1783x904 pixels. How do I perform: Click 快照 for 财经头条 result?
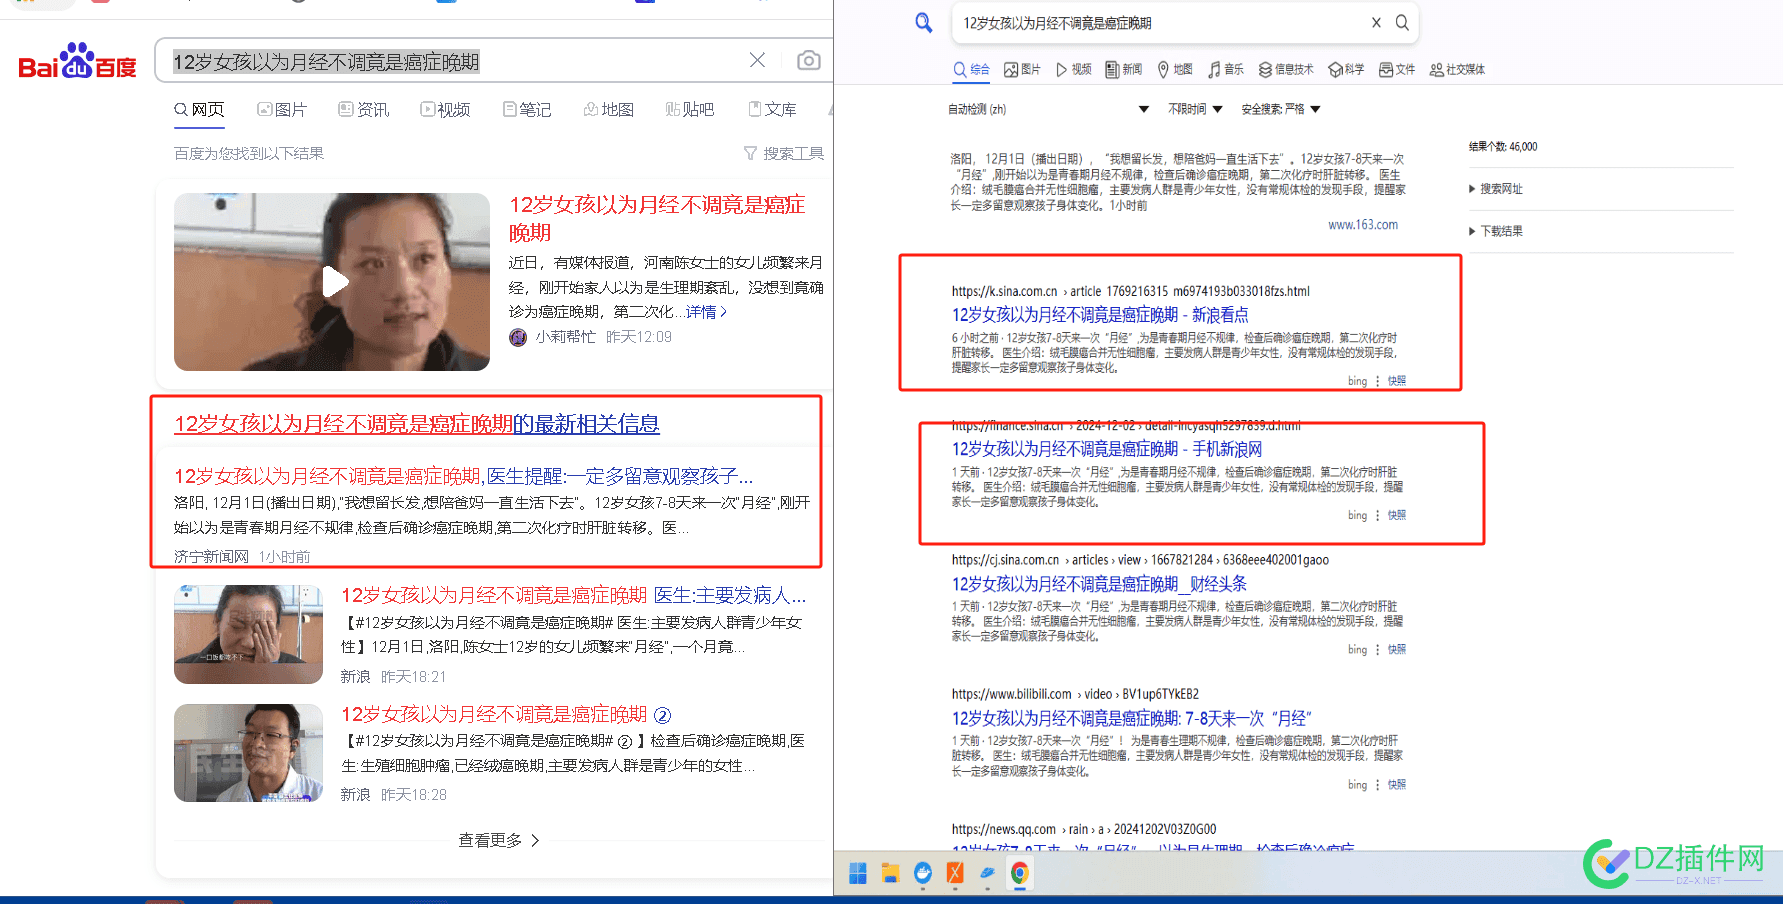1397,650
